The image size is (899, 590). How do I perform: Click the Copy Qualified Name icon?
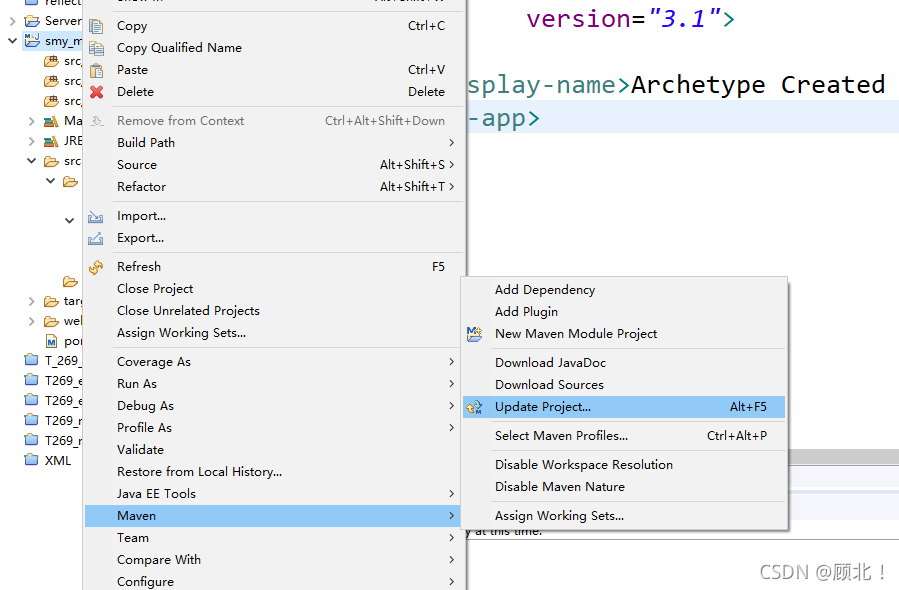96,48
